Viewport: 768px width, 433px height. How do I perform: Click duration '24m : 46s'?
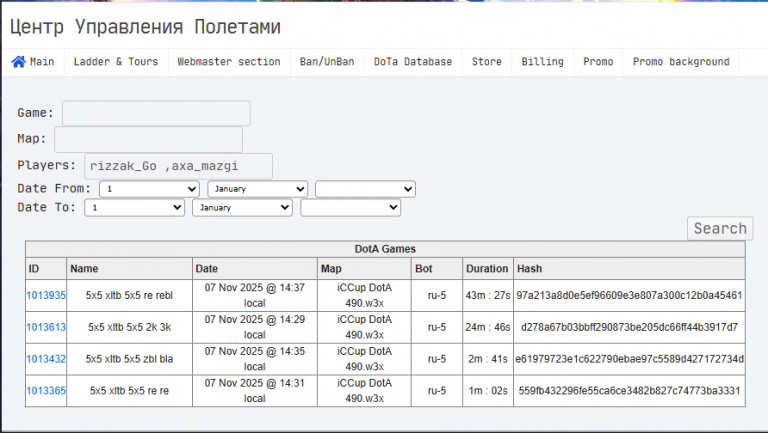pos(488,327)
